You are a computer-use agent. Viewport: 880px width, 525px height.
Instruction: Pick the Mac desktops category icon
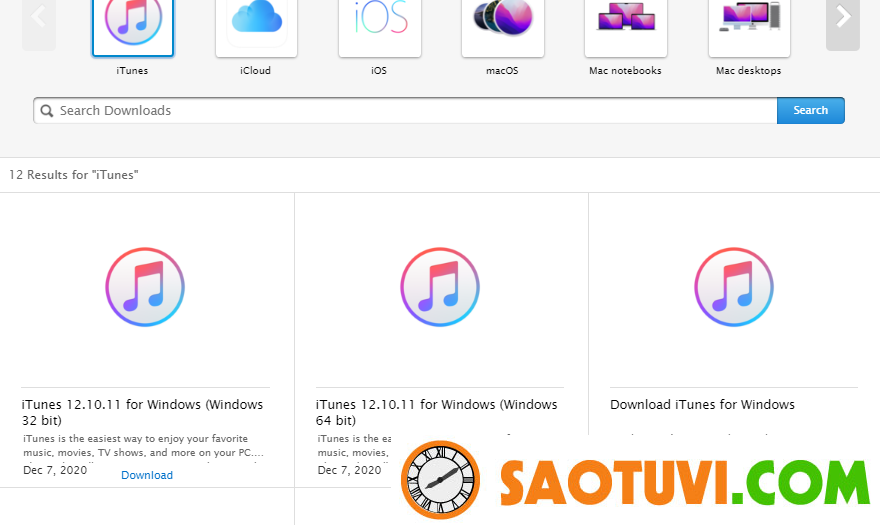pos(748,25)
